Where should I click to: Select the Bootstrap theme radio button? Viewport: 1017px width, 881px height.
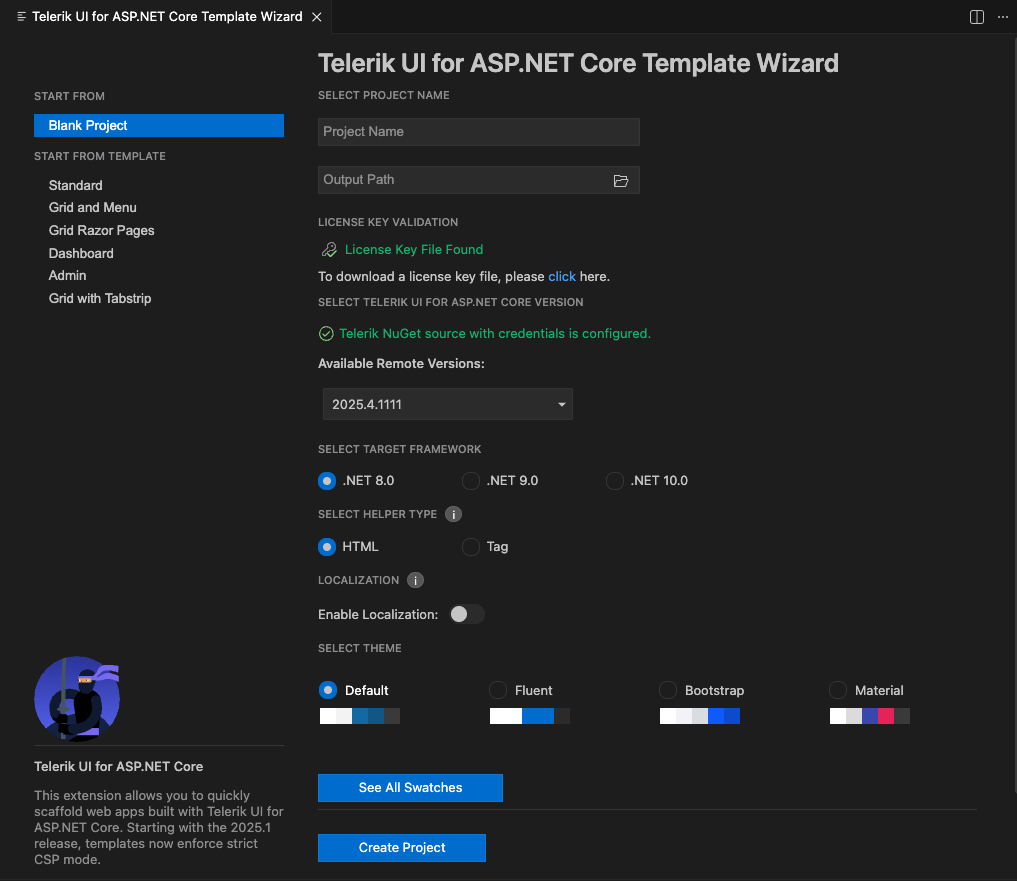pyautogui.click(x=668, y=690)
